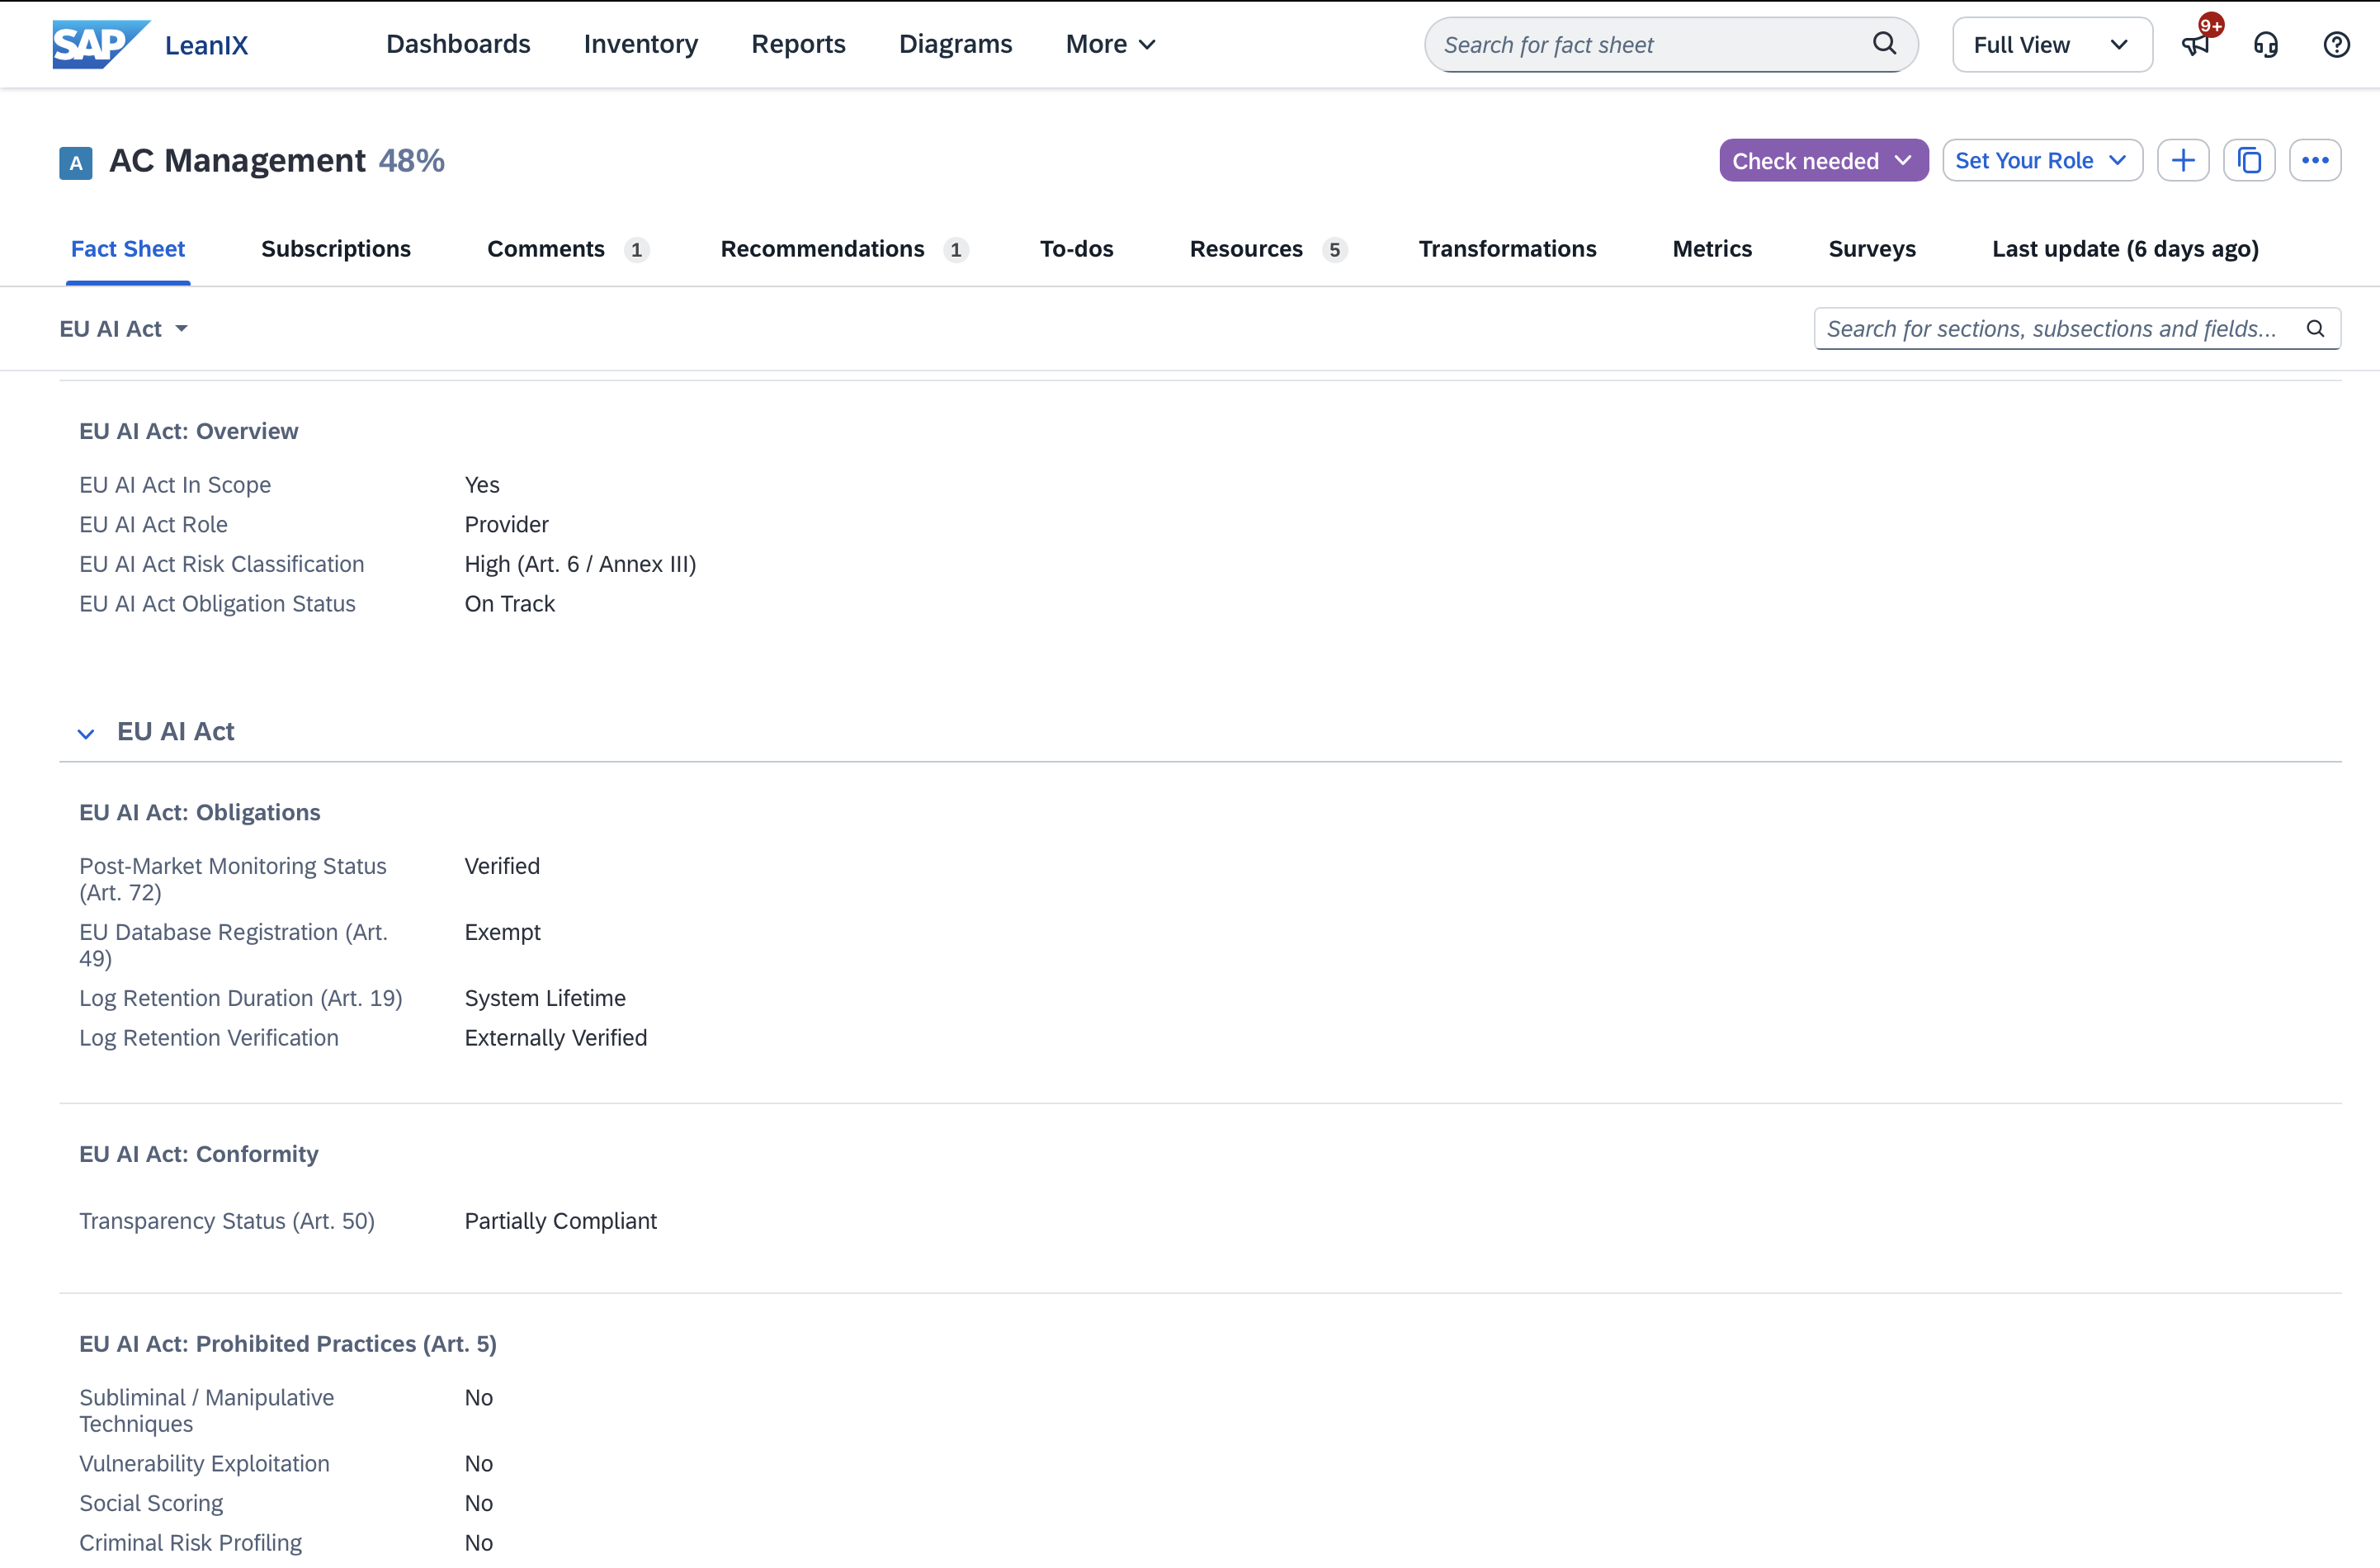The height and width of the screenshot is (1568, 2380).
Task: Click the Exempt database registration value
Action: (x=502, y=932)
